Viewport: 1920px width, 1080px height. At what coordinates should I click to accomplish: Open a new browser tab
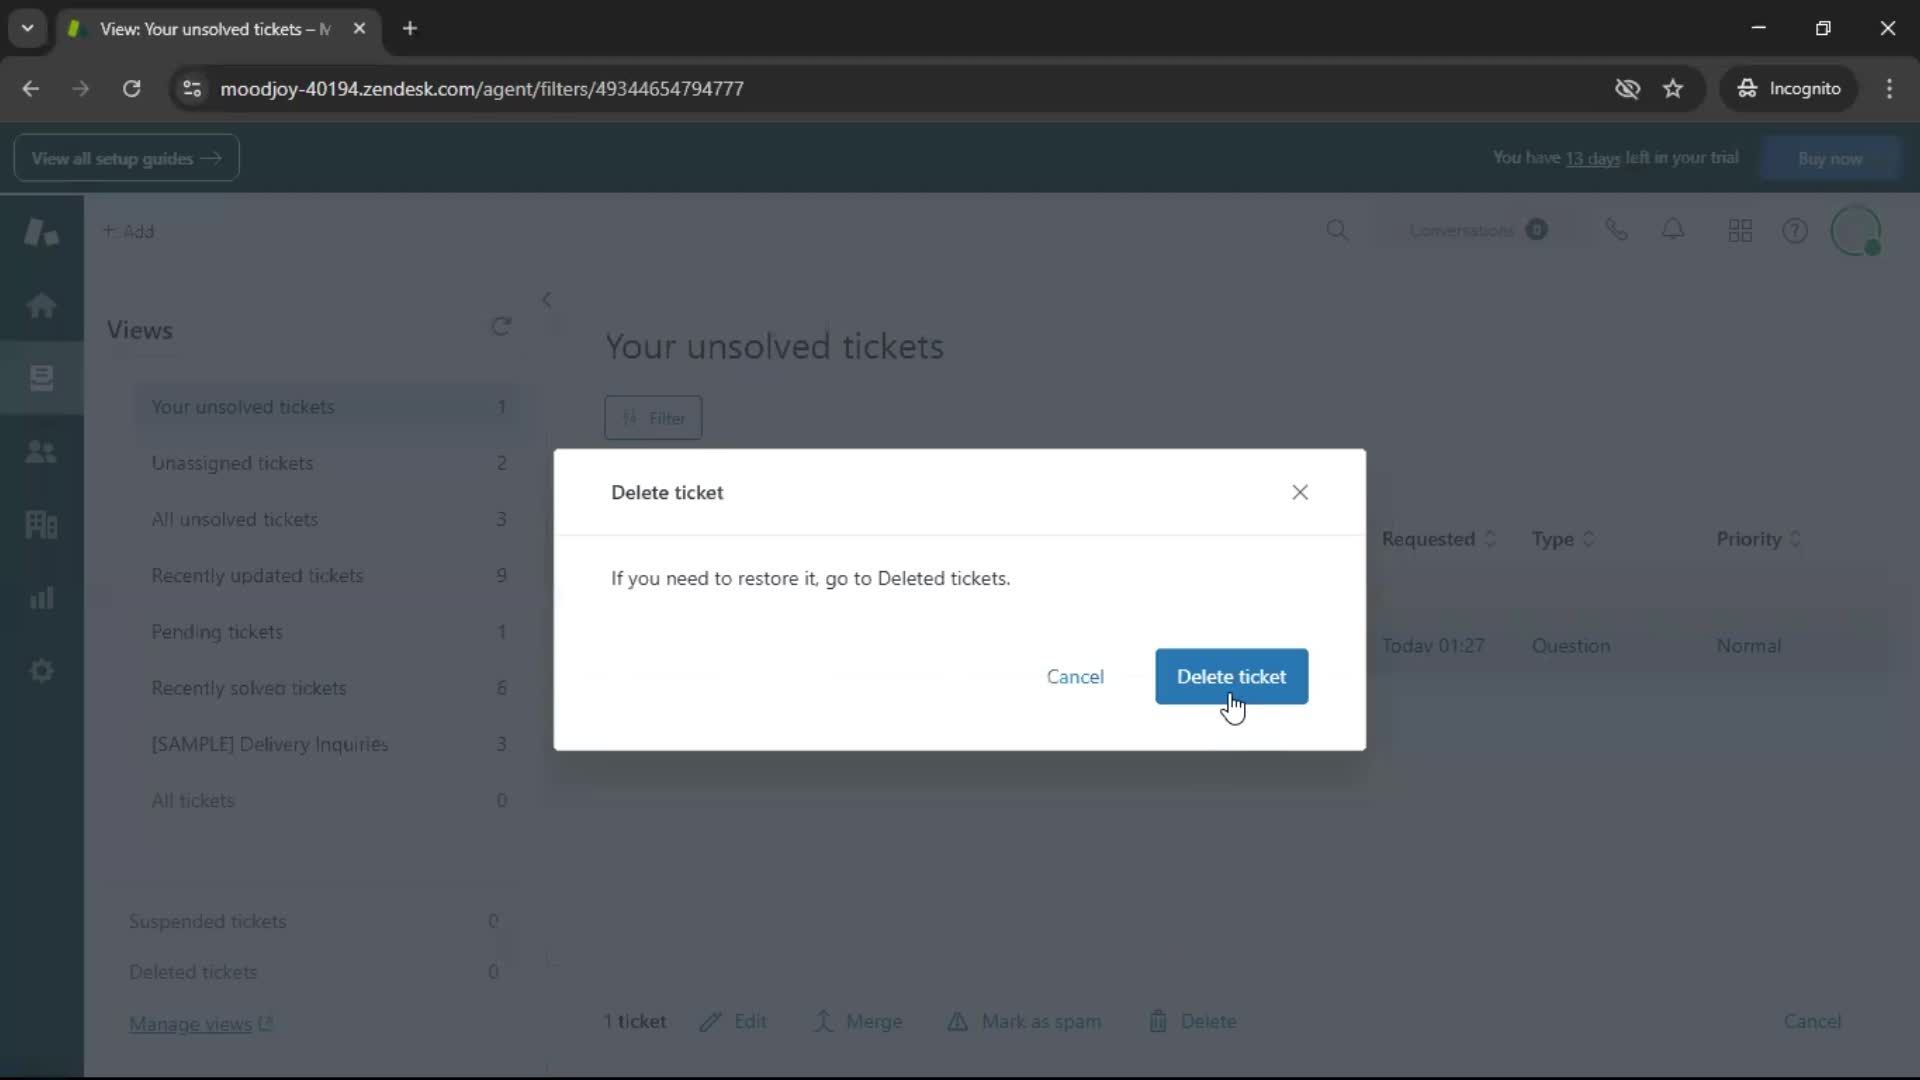[410, 29]
